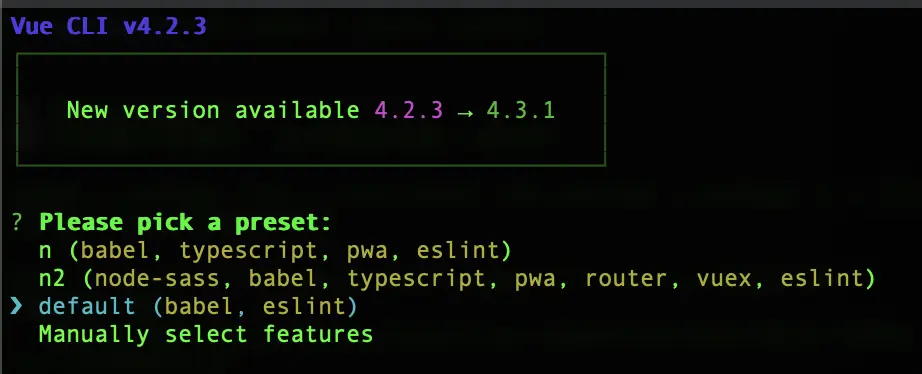922x374 pixels.
Task: Click eslint in the default preset line
Action: 305,307
